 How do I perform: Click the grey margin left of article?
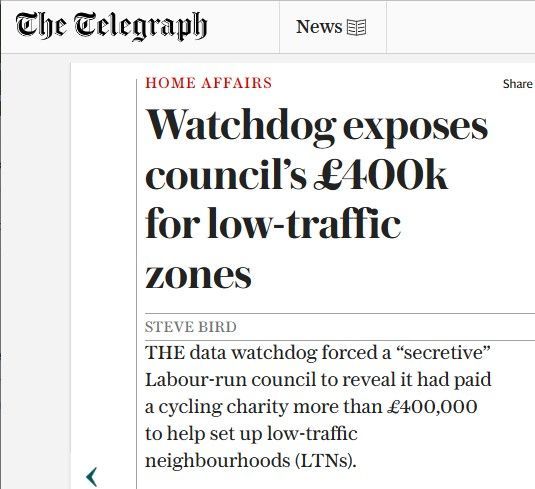[x=35, y=271]
